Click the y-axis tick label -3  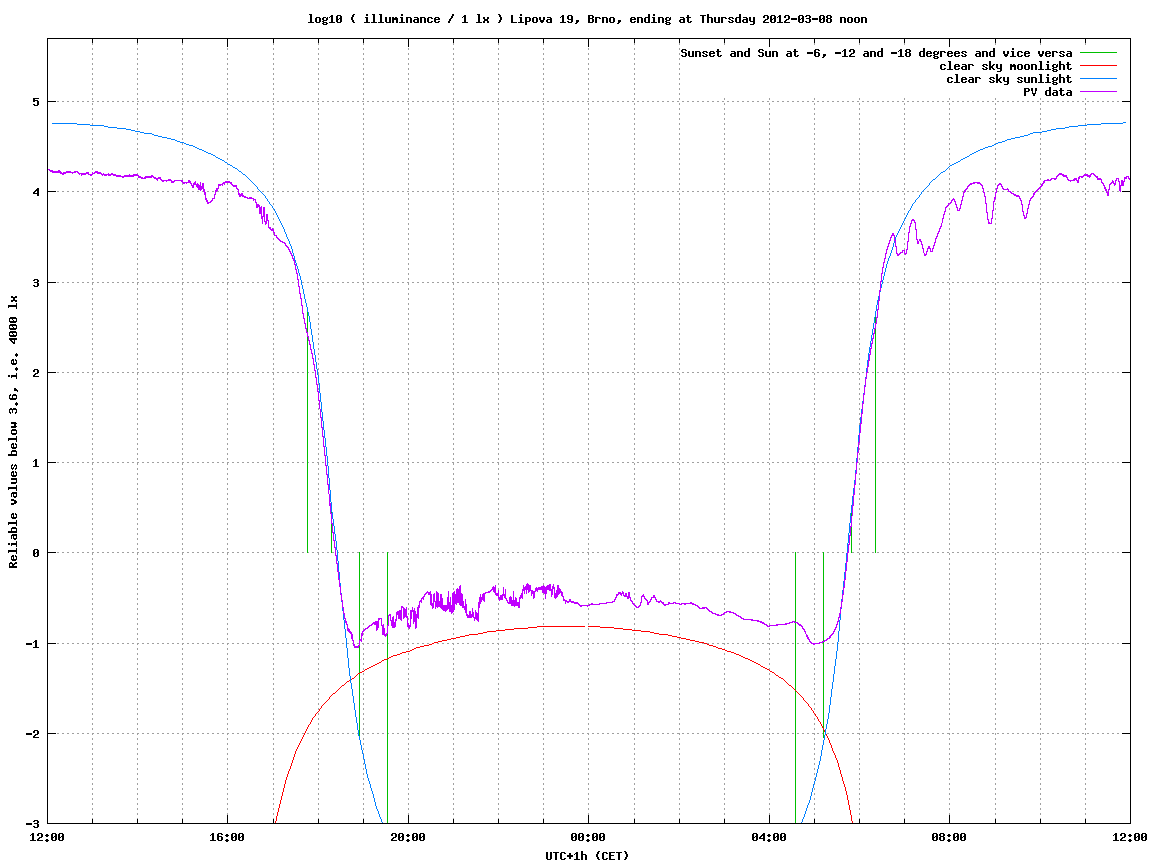[x=32, y=823]
